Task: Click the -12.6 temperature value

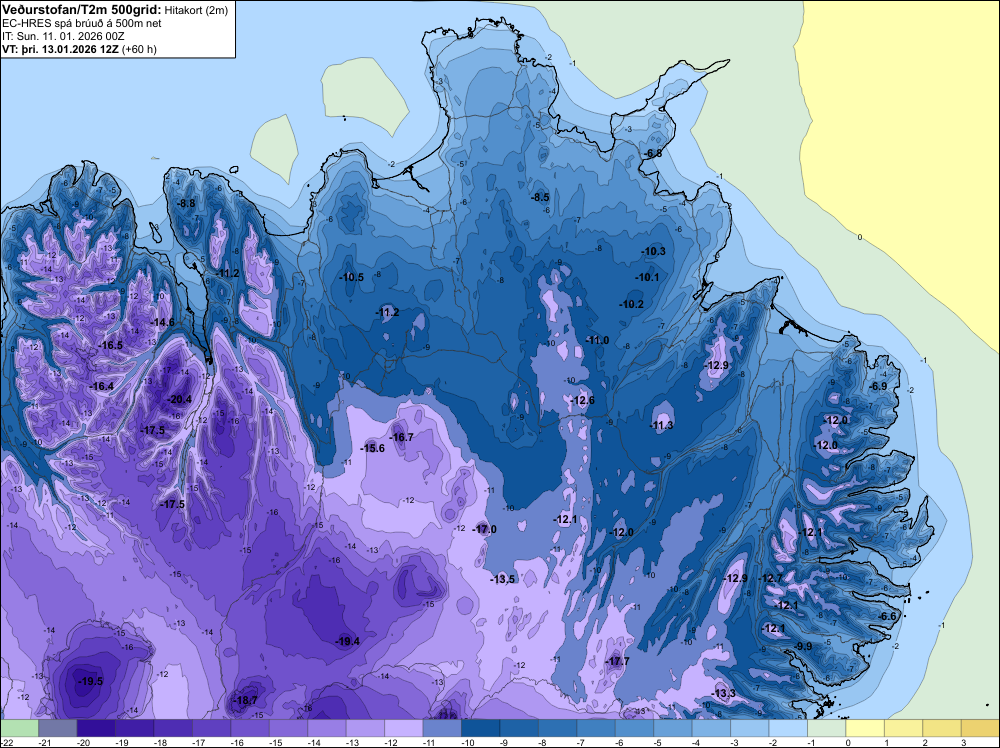Action: (582, 400)
